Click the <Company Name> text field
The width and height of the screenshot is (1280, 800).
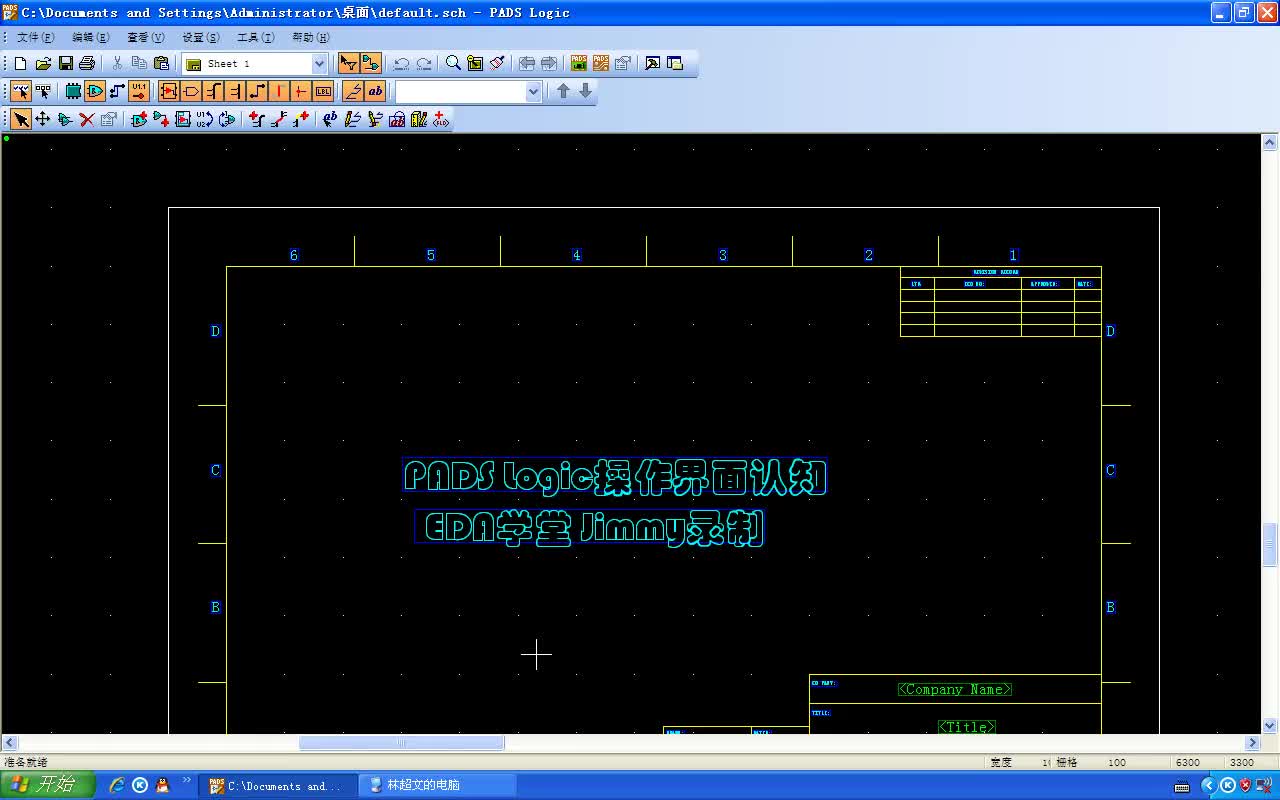[955, 689]
